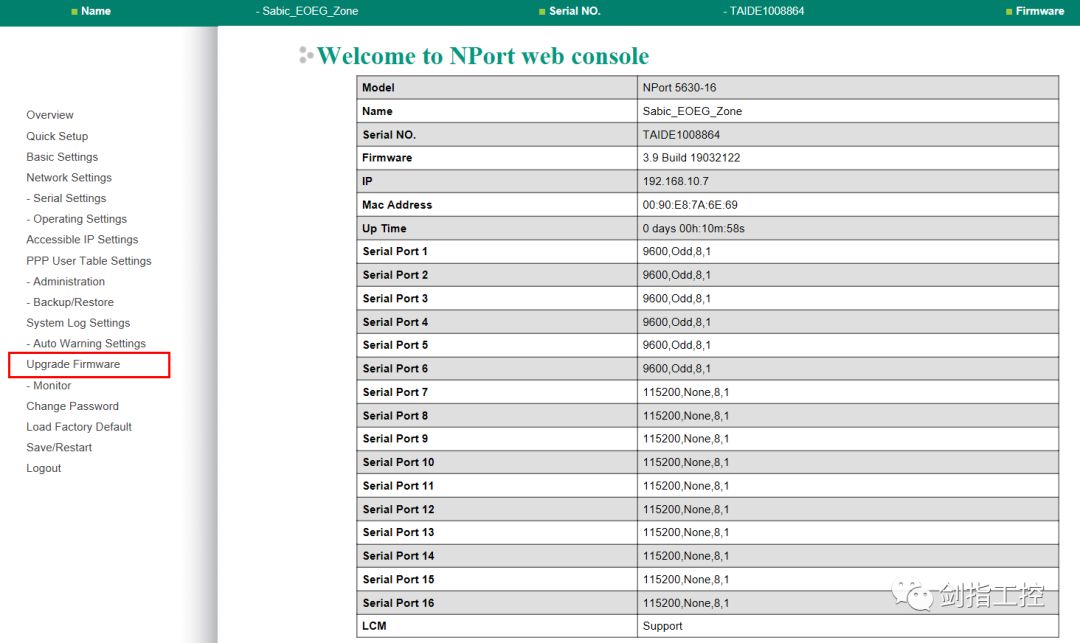Open System Log Settings
The width and height of the screenshot is (1080, 643).
point(78,323)
